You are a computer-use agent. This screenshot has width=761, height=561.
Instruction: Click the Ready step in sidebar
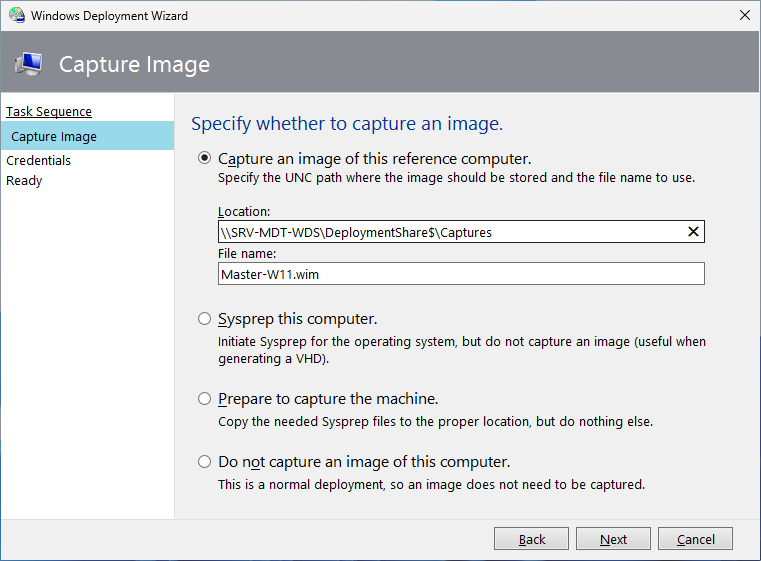pyautogui.click(x=24, y=181)
